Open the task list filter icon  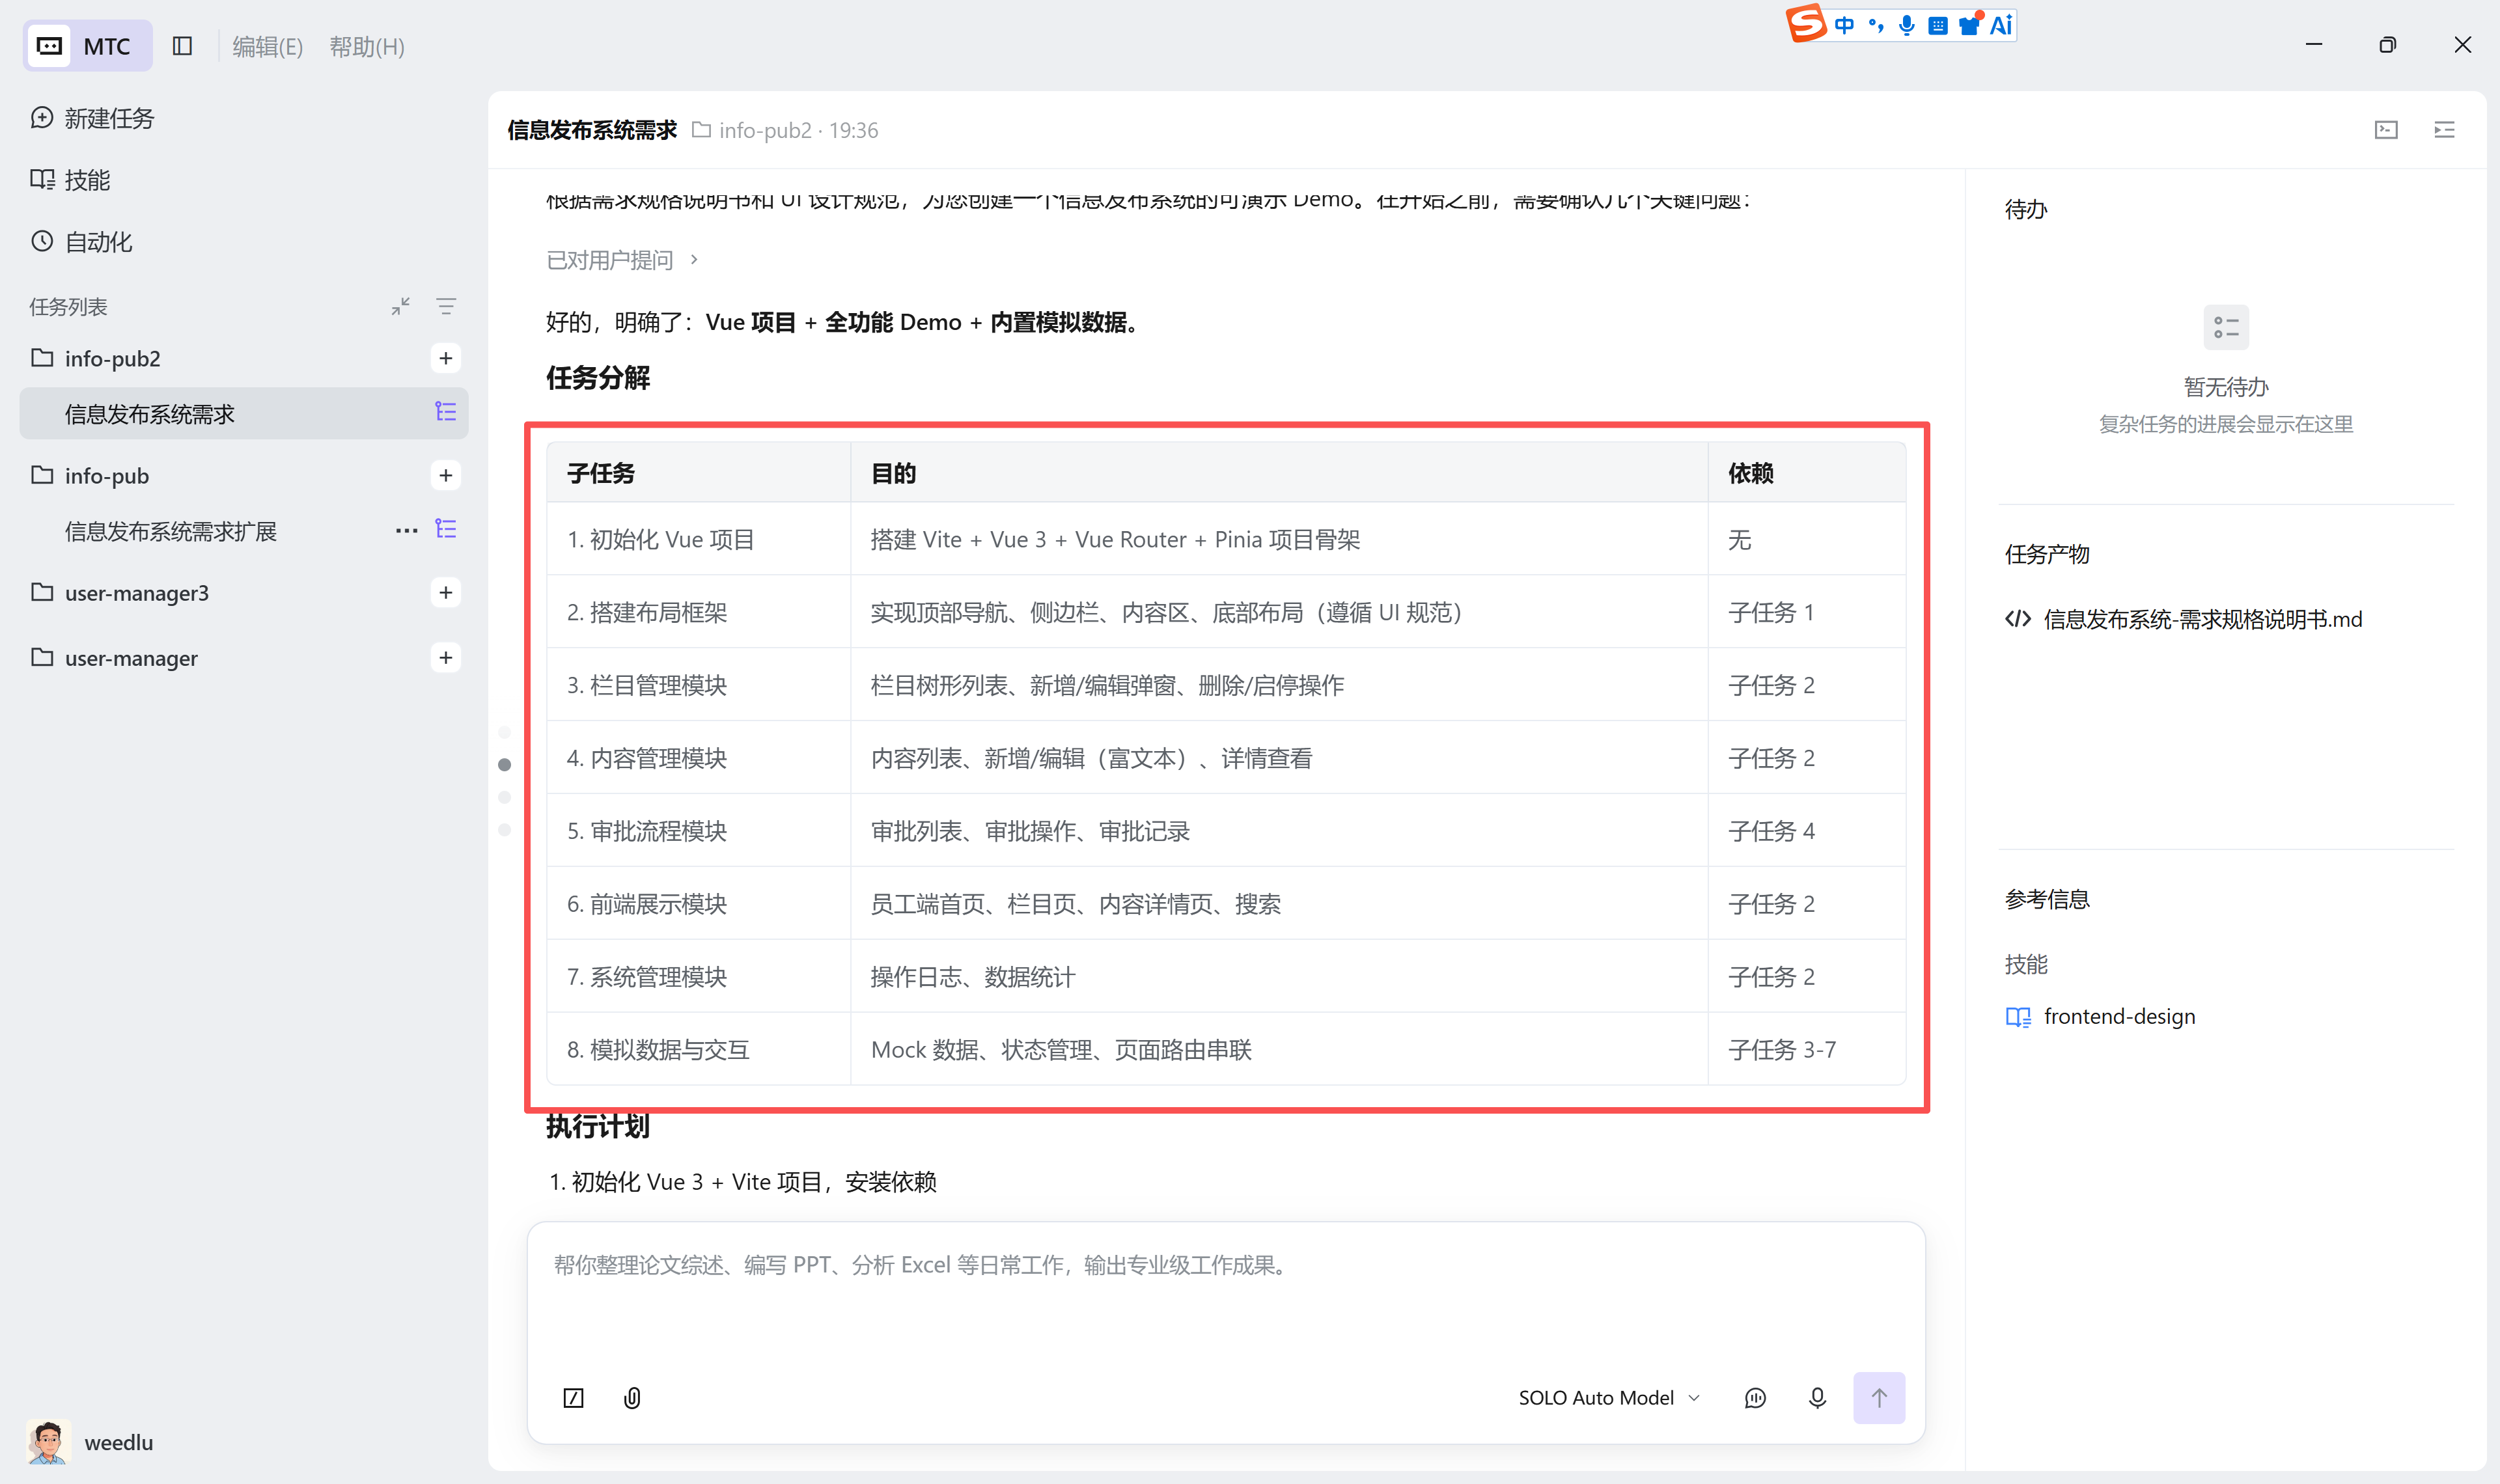coord(446,306)
